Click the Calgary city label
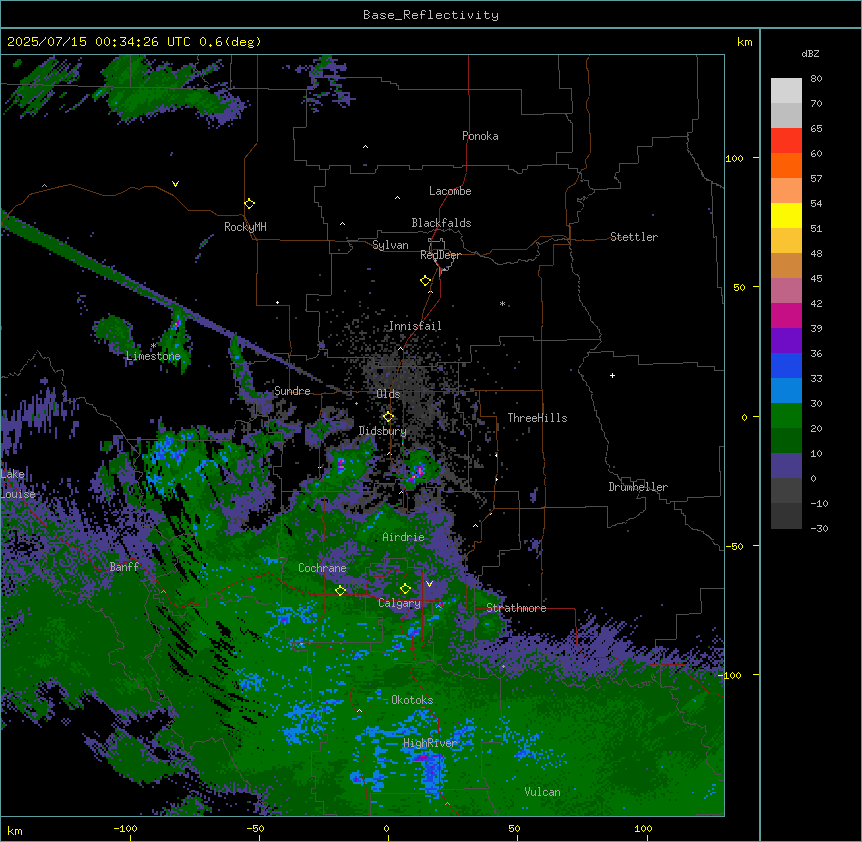 coord(399,603)
